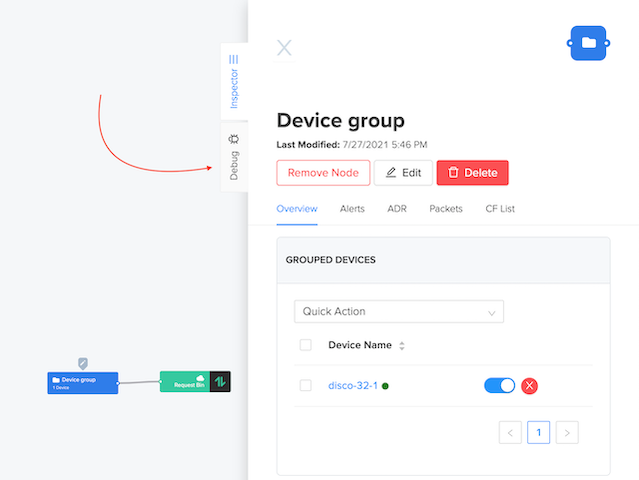This screenshot has width=639, height=480.
Task: Toggle the disco-32-1 device switch
Action: pos(499,386)
